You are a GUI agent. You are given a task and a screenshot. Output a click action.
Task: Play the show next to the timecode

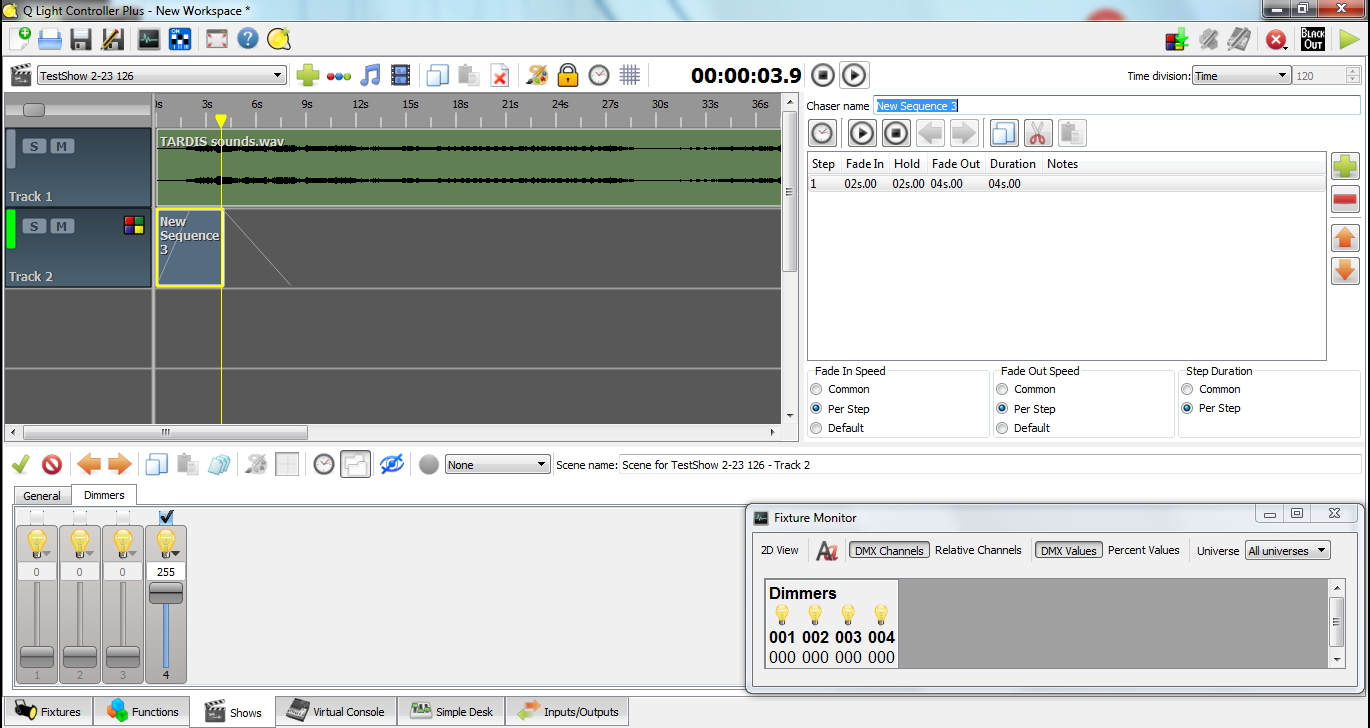853,75
